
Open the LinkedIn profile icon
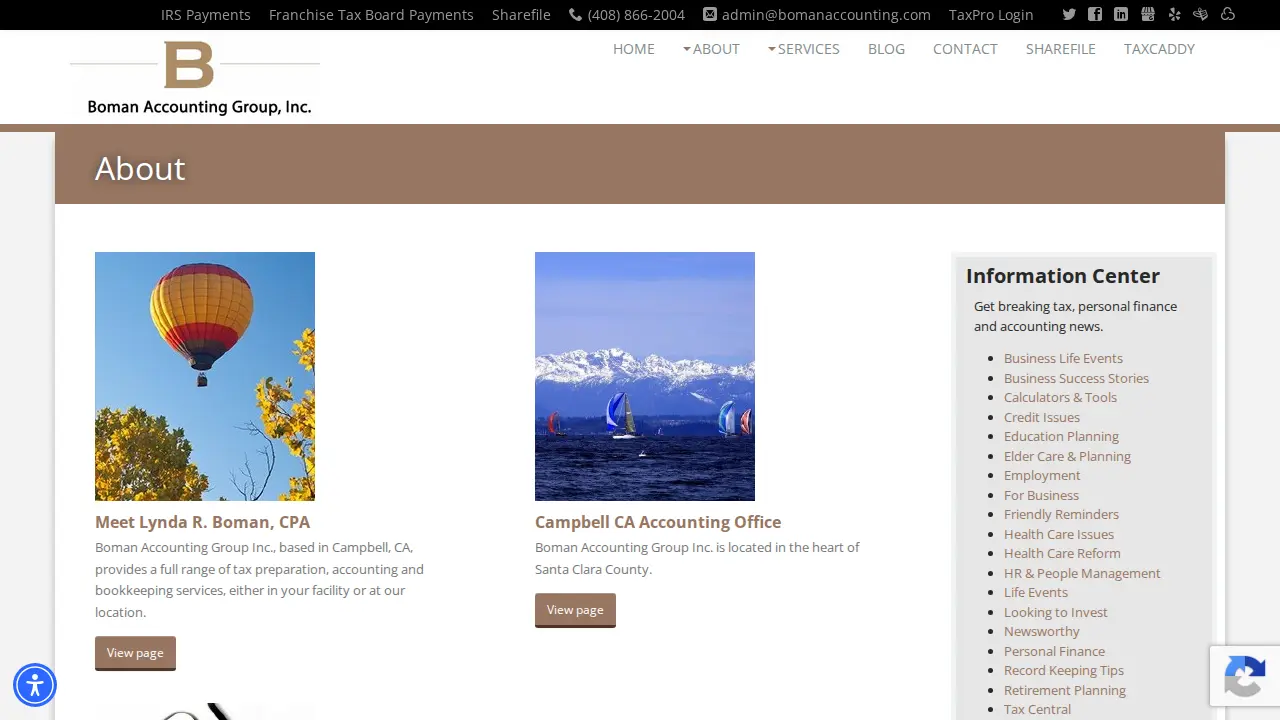coord(1121,15)
